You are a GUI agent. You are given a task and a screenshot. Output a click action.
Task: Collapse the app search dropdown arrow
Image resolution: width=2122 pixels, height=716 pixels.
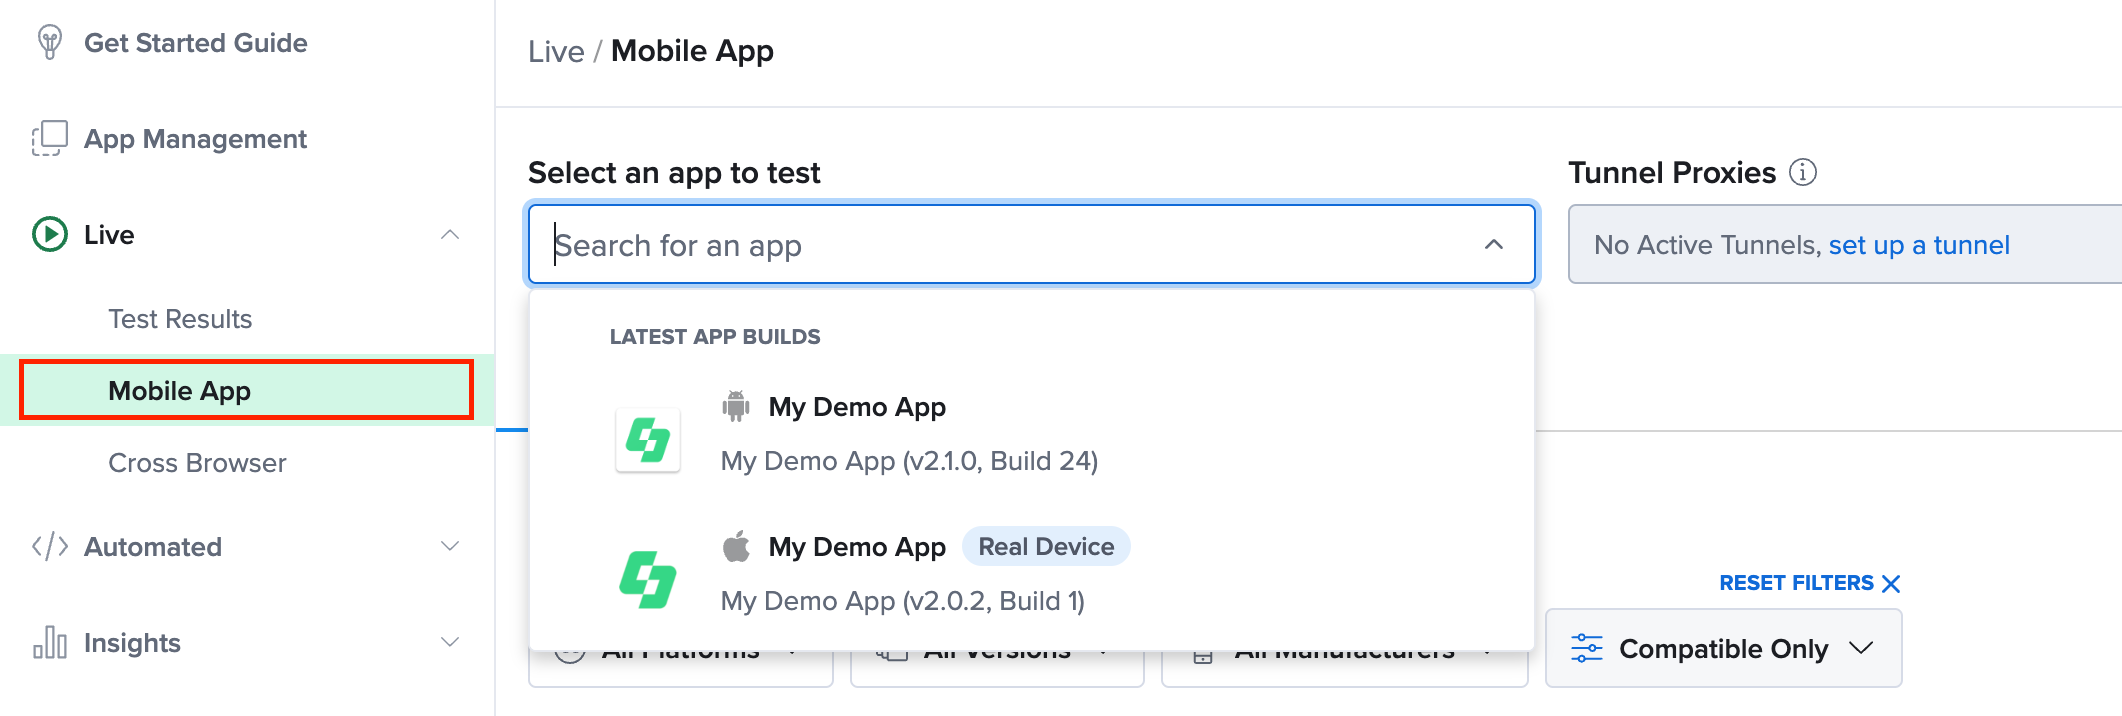pos(1491,244)
